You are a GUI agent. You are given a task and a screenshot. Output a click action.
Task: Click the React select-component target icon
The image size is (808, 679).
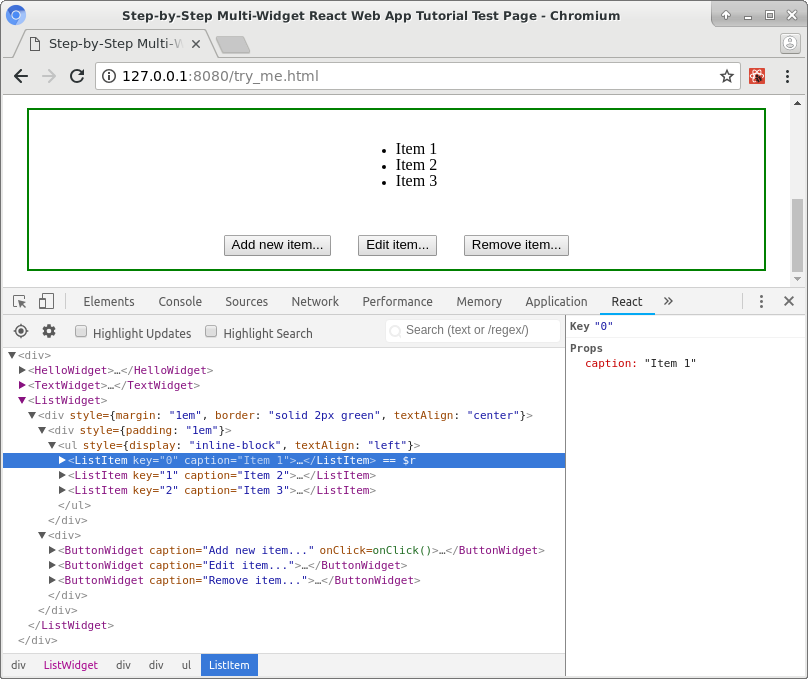point(21,331)
